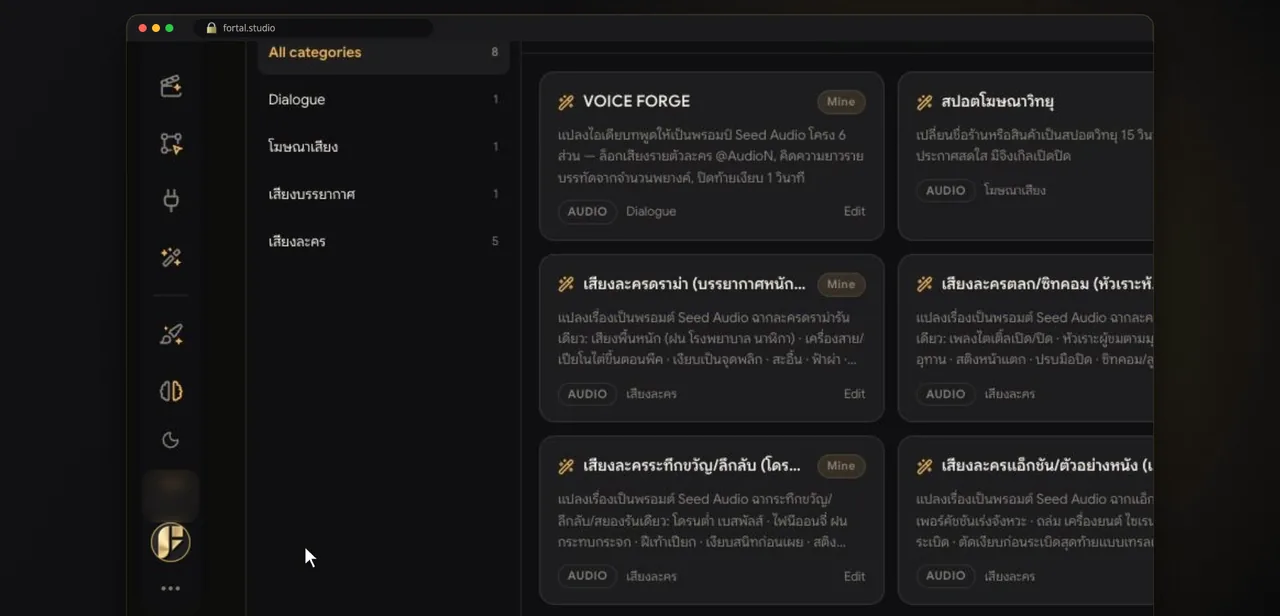Click the round gold logo avatar
This screenshot has width=1280, height=616.
pyautogui.click(x=171, y=542)
